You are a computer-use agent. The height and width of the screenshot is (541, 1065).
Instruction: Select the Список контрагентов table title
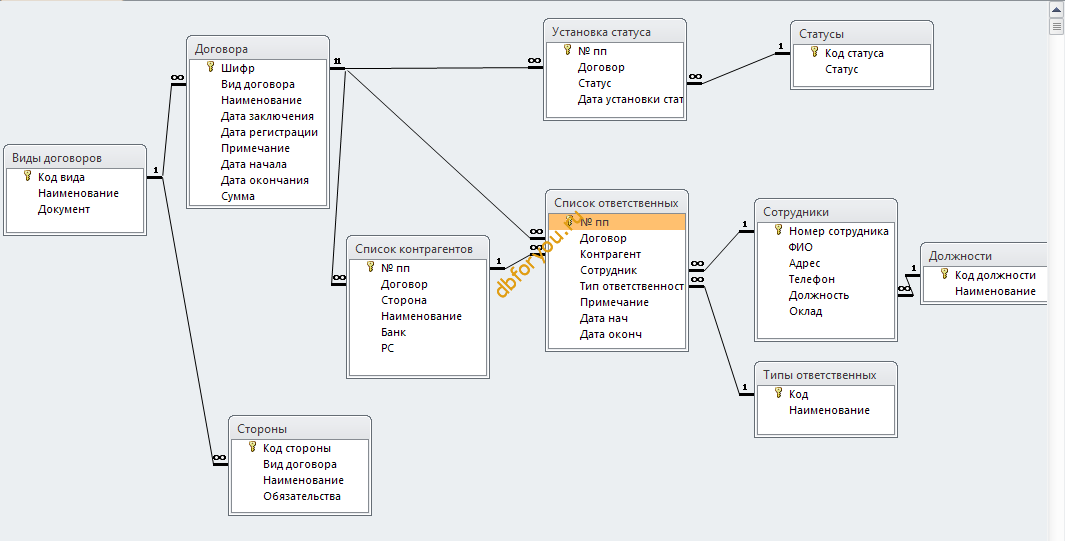click(414, 249)
